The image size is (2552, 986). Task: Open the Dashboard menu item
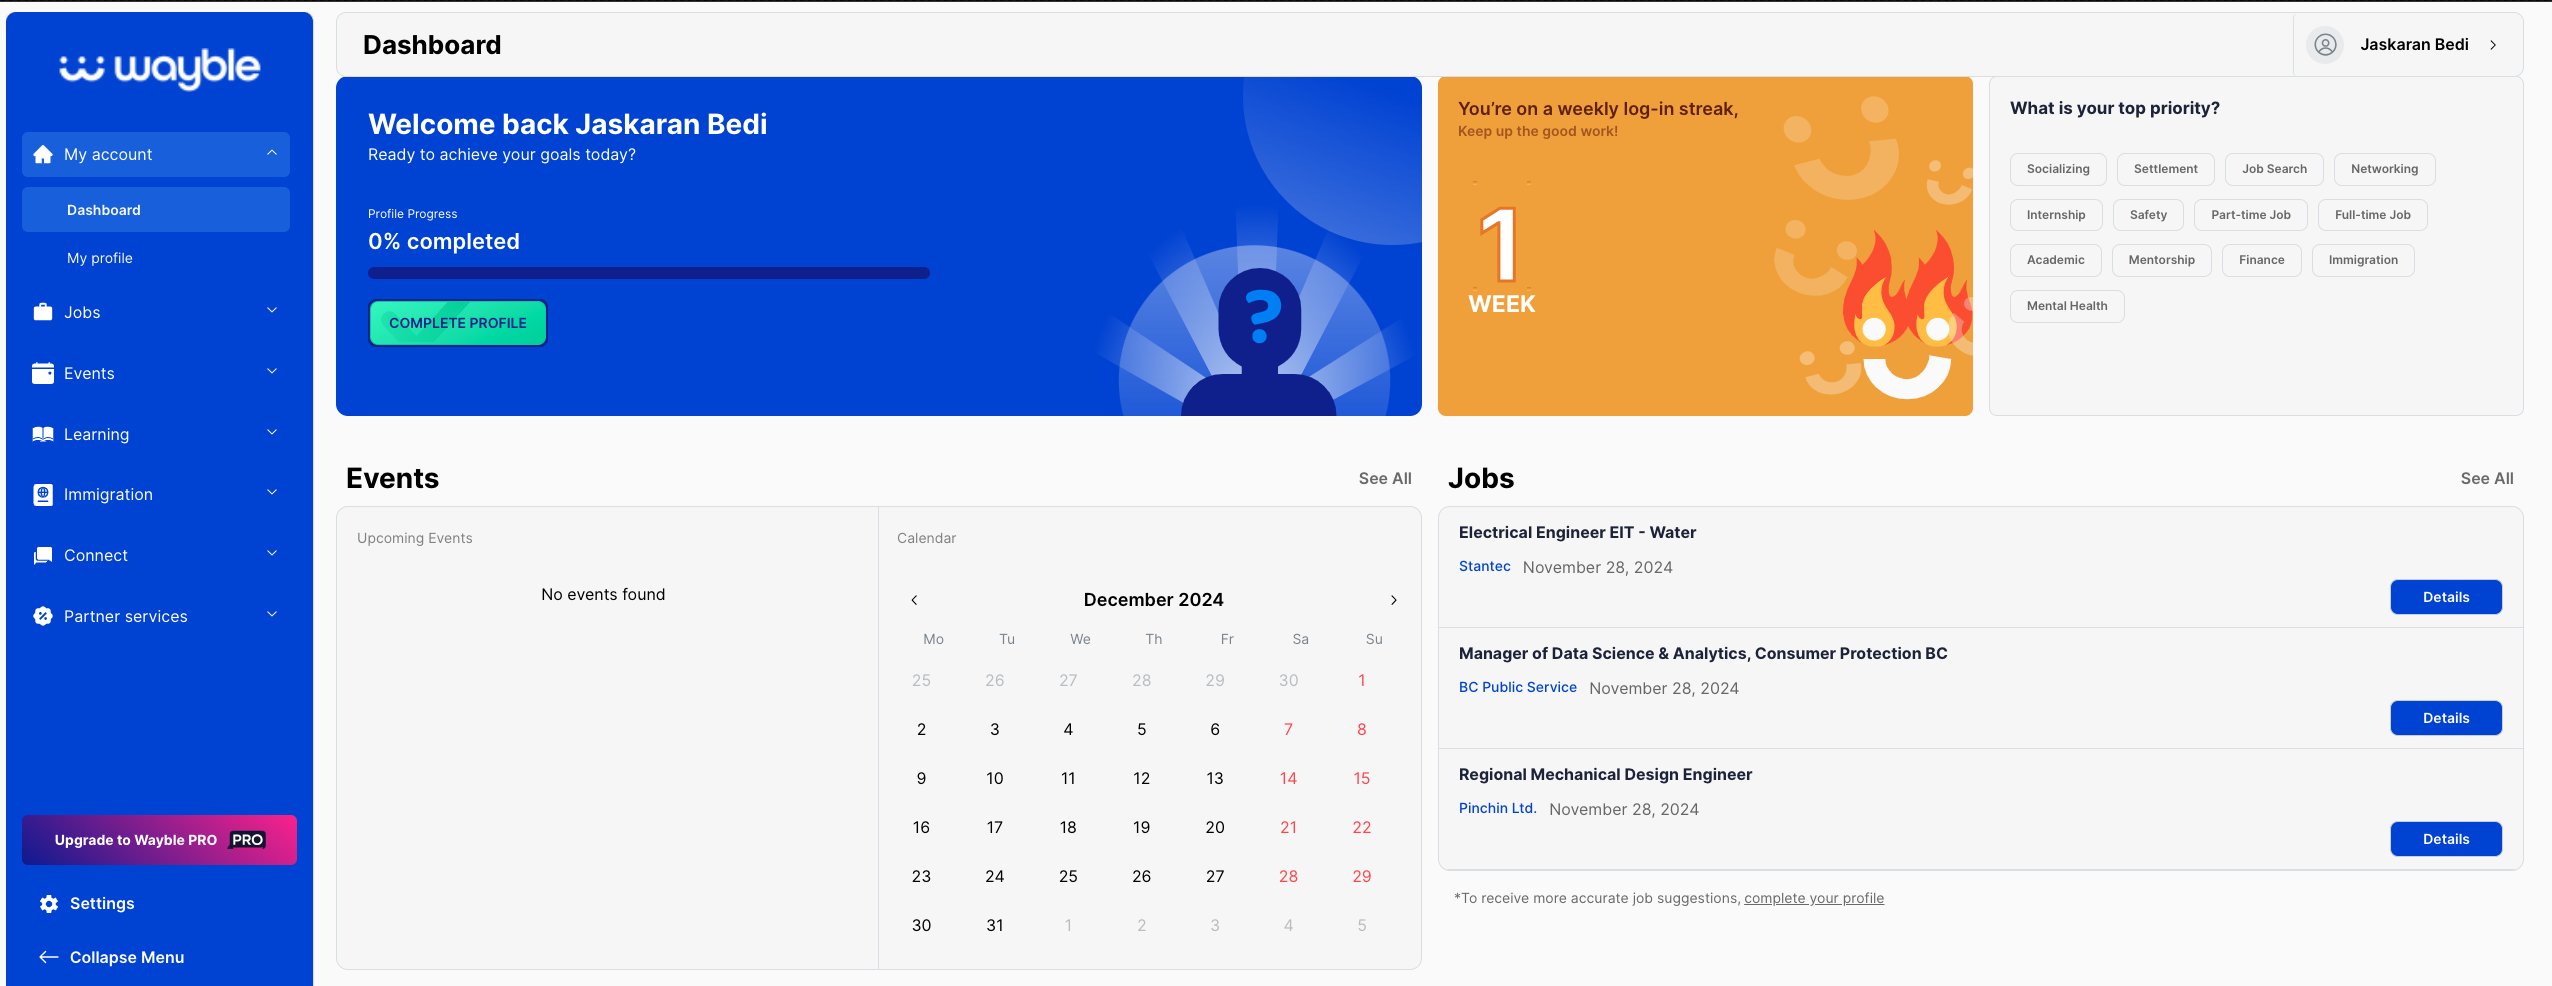coord(103,209)
